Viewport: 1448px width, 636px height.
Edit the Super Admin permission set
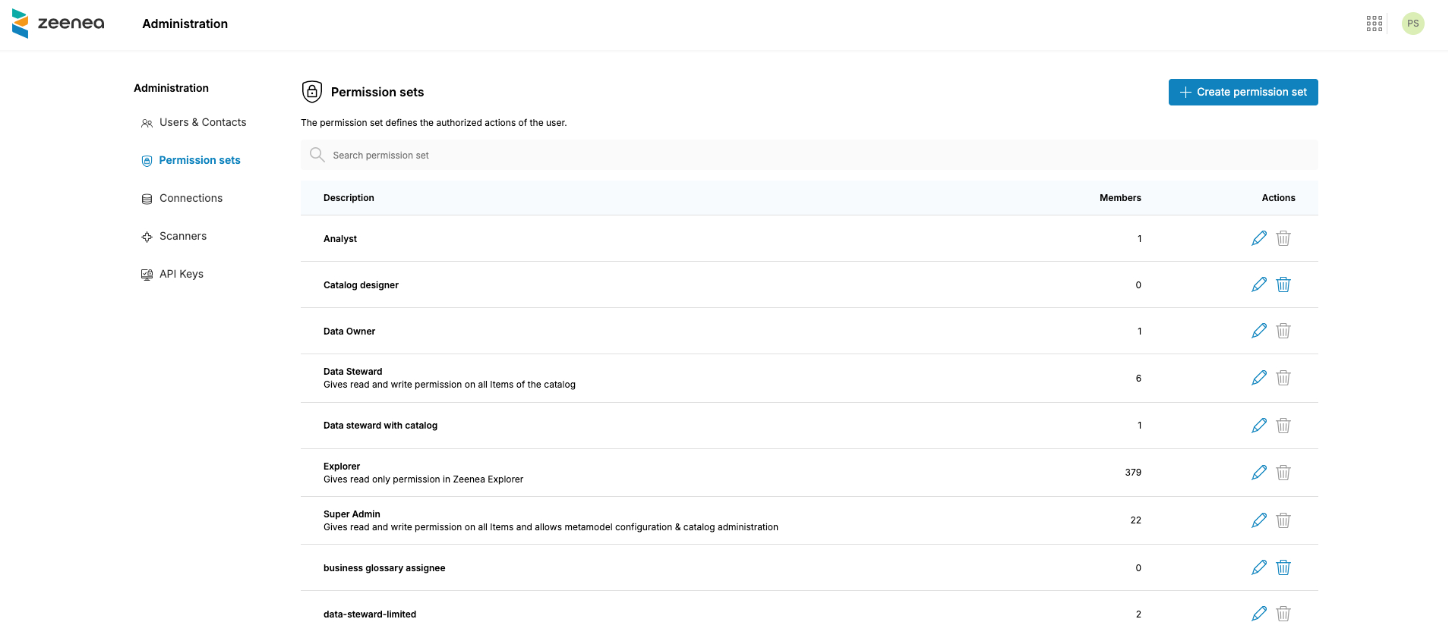tap(1259, 520)
